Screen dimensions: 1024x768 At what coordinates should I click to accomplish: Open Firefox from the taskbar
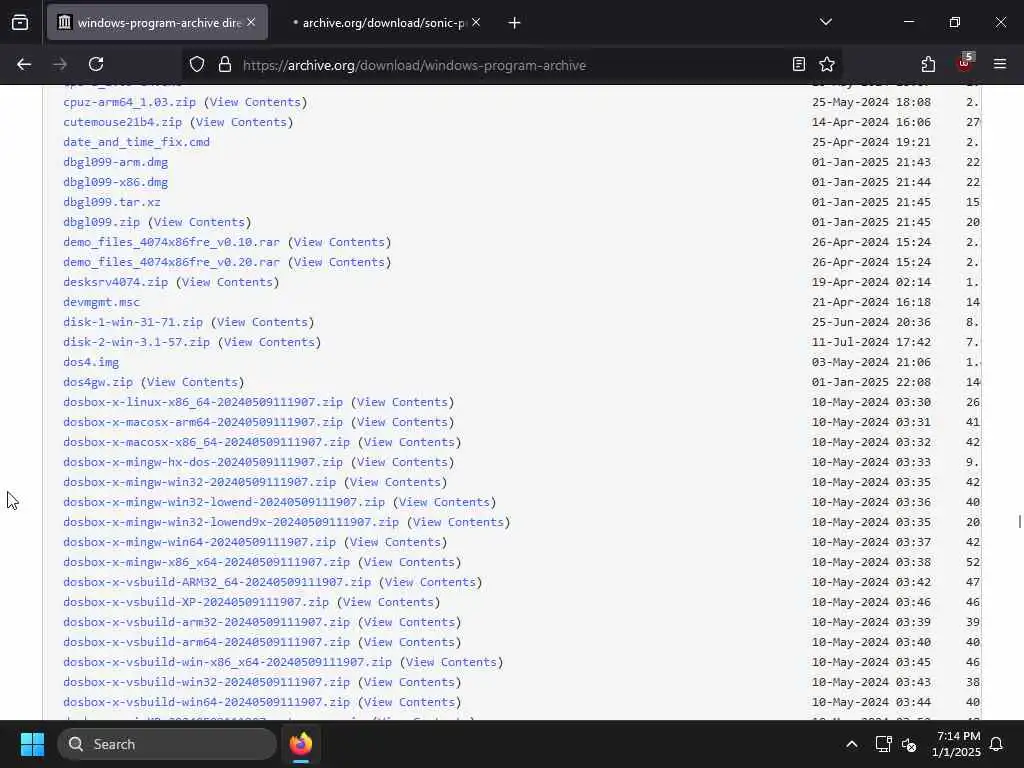pyautogui.click(x=301, y=744)
